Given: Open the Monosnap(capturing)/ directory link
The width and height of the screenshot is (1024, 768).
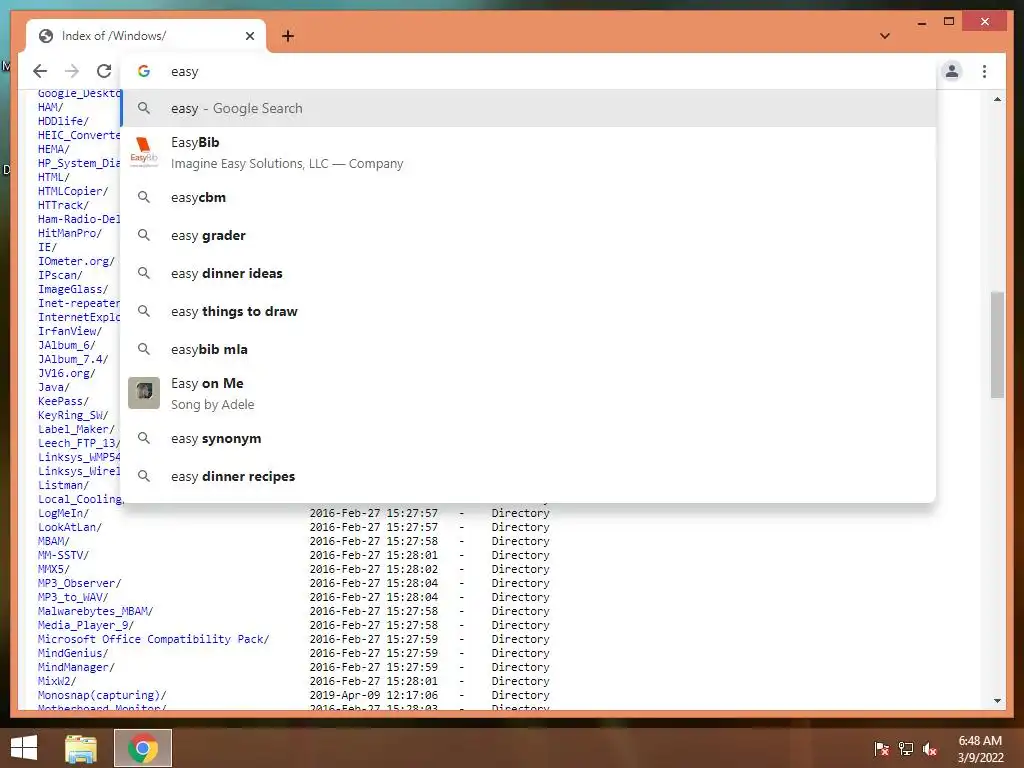Looking at the screenshot, I should click(x=102, y=696).
